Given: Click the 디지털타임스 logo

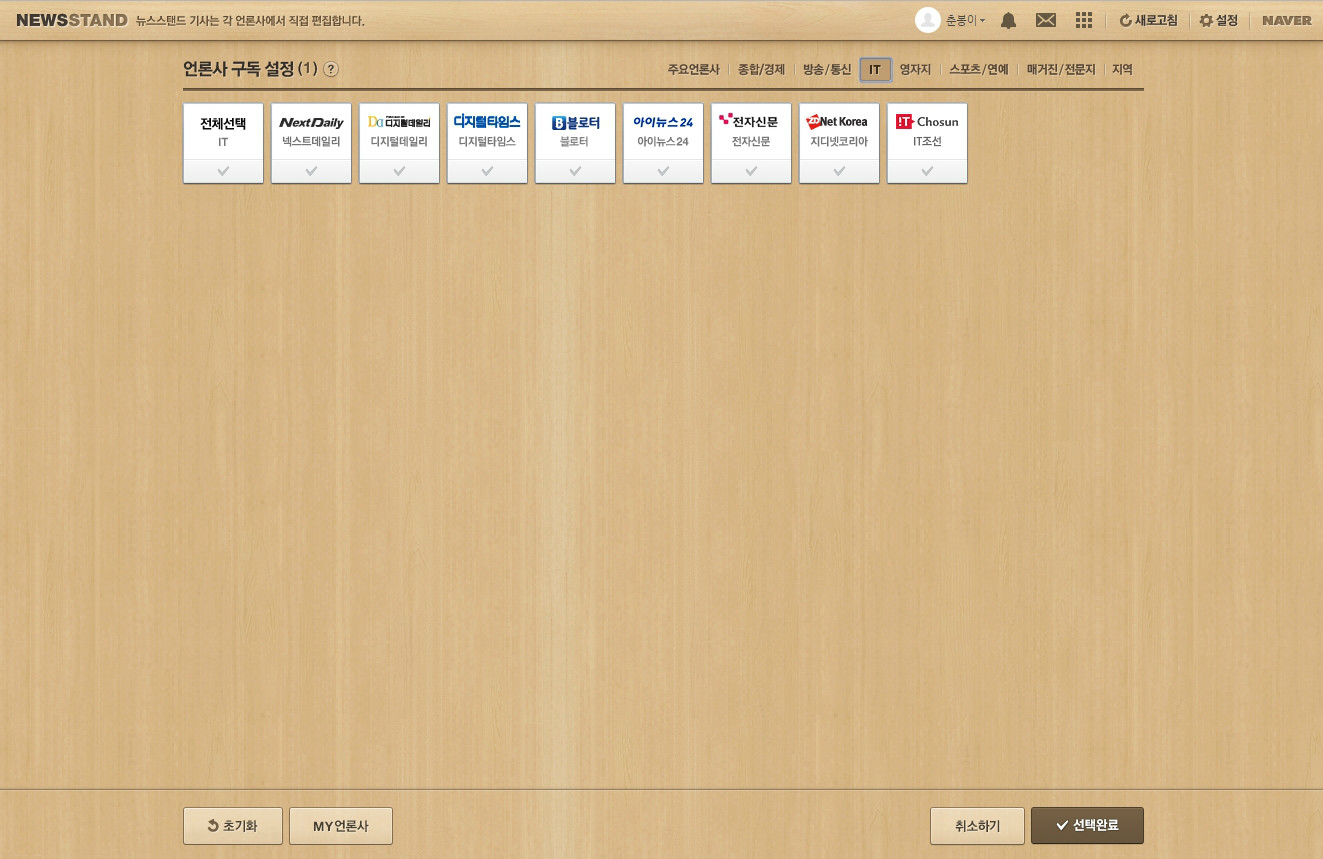Looking at the screenshot, I should pyautogui.click(x=487, y=121).
